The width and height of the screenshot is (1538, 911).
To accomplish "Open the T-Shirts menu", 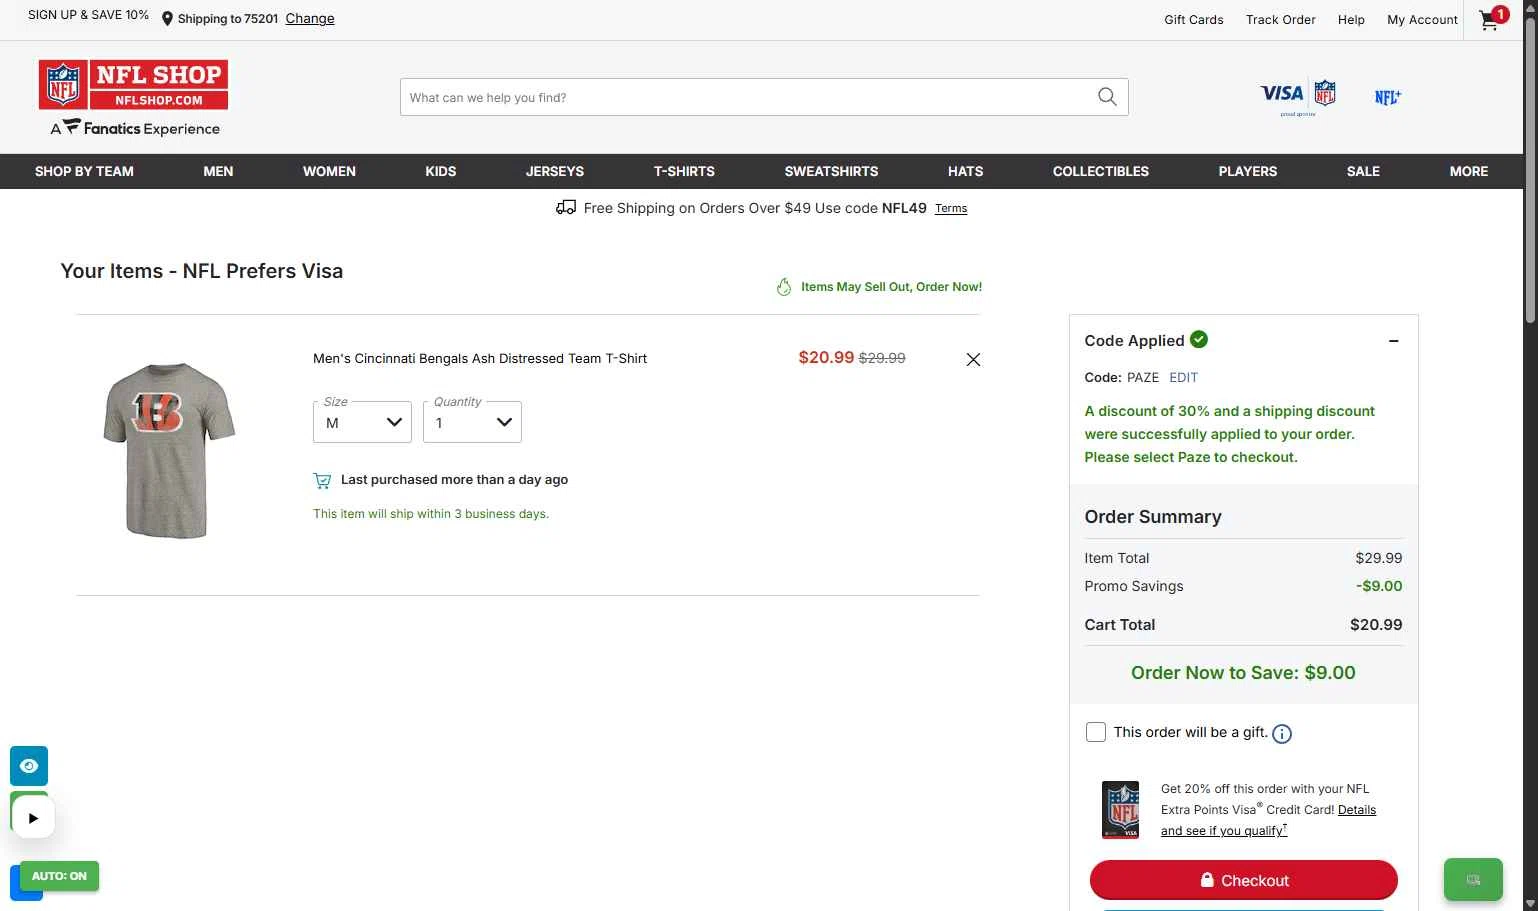I will (684, 171).
